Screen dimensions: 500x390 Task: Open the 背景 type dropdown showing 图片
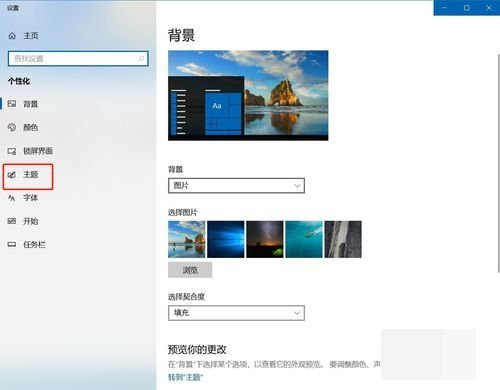[236, 186]
